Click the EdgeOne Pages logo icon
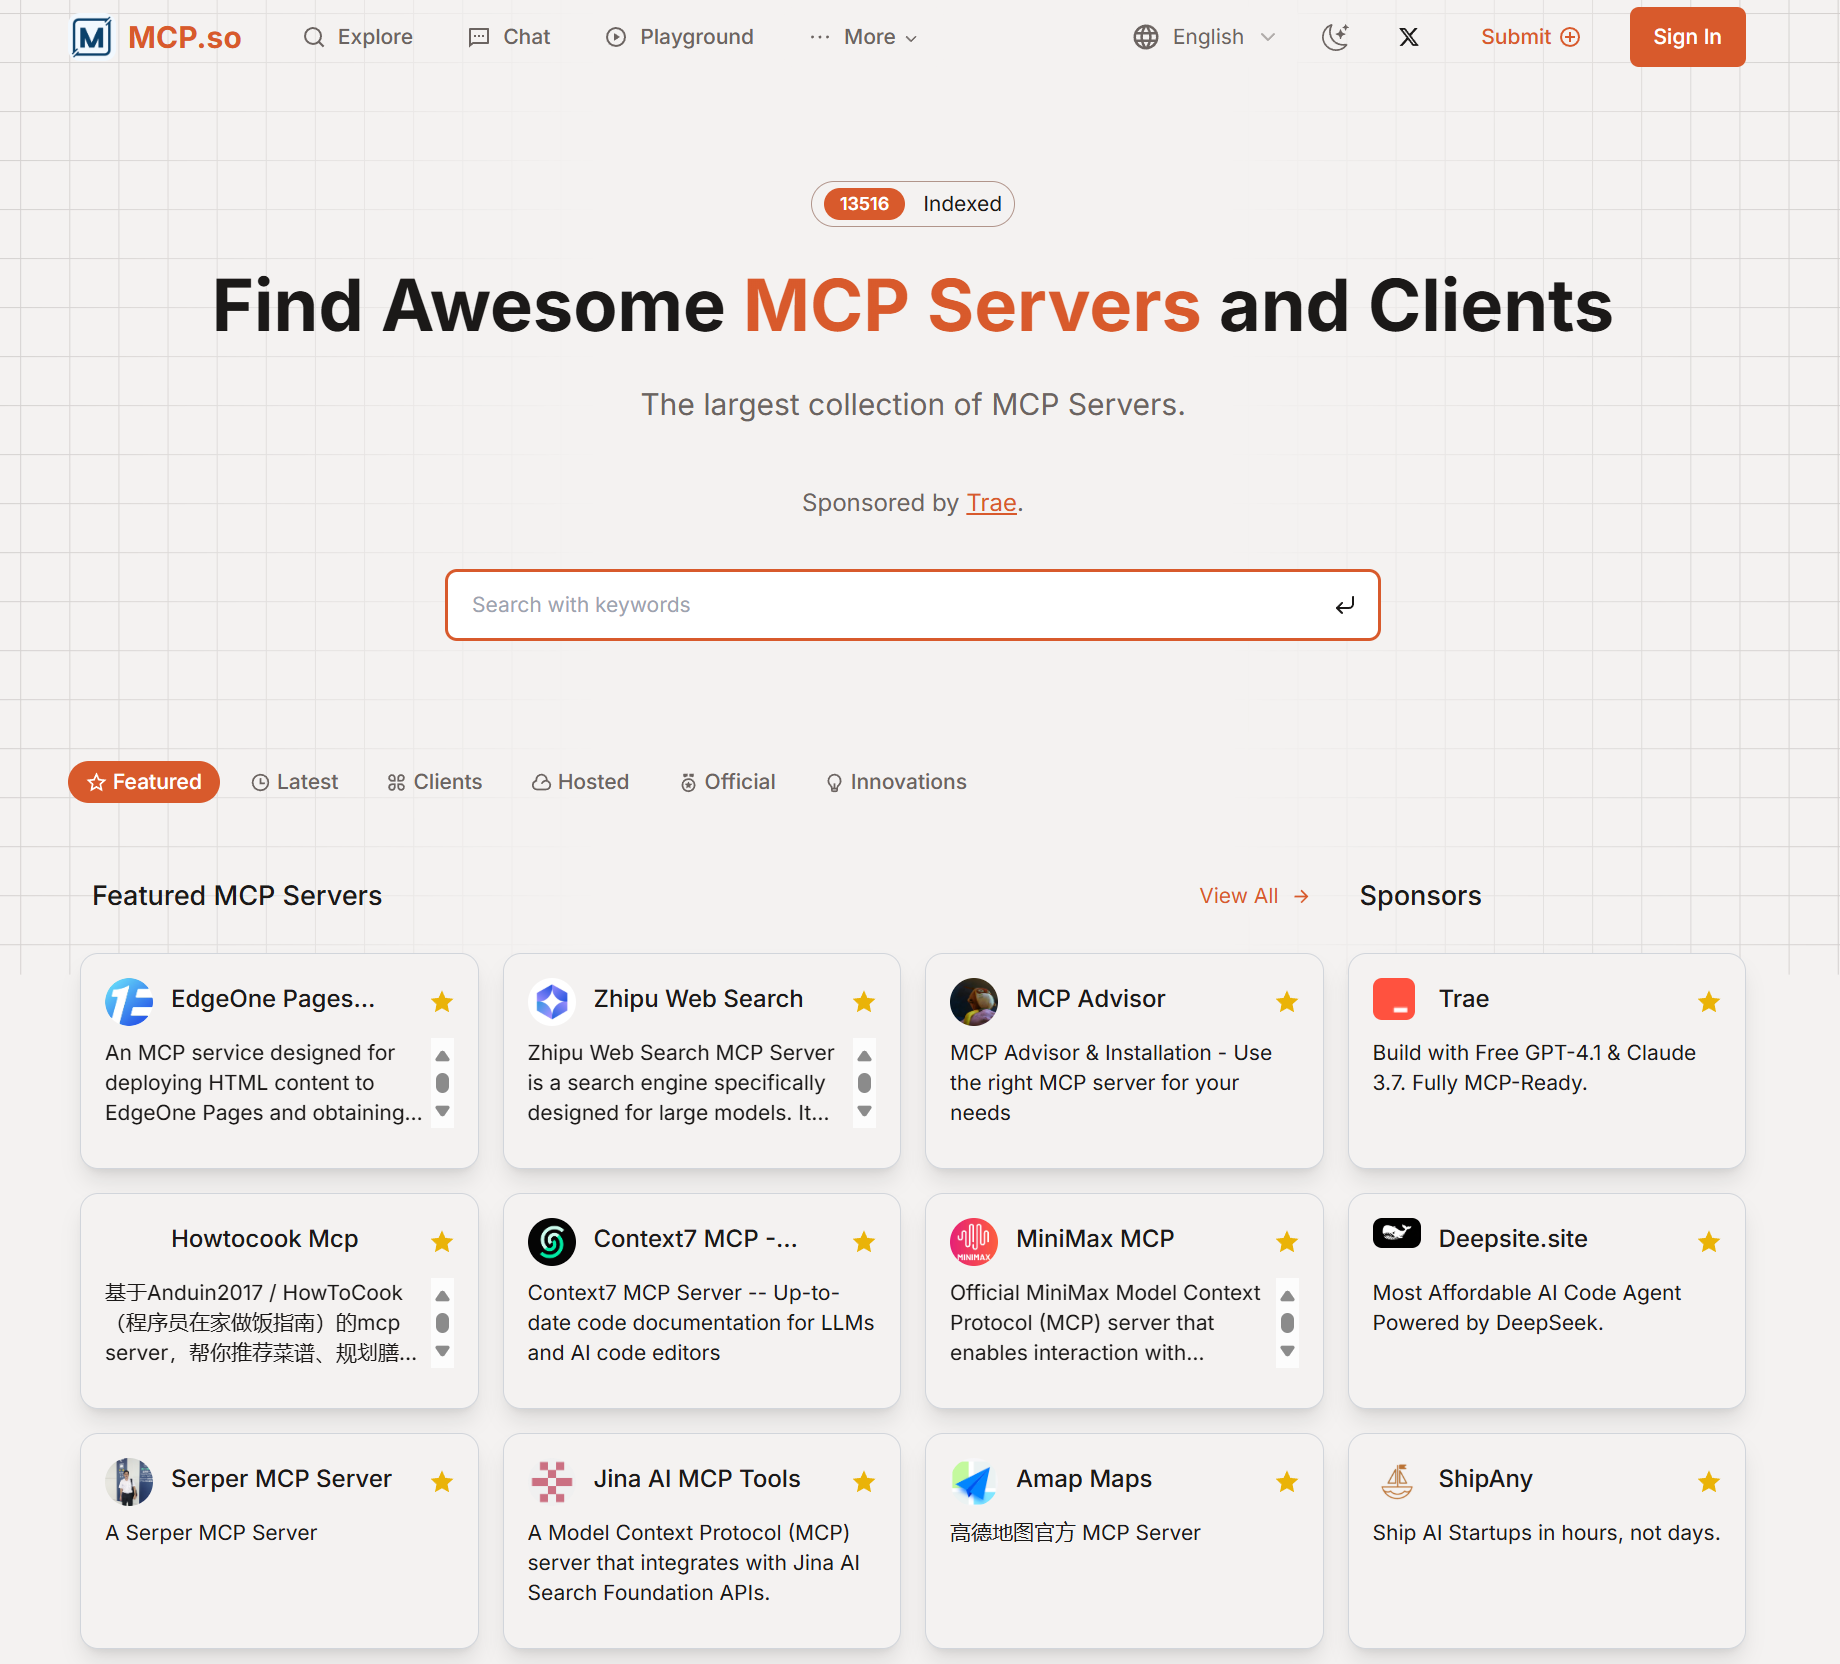 (129, 1001)
